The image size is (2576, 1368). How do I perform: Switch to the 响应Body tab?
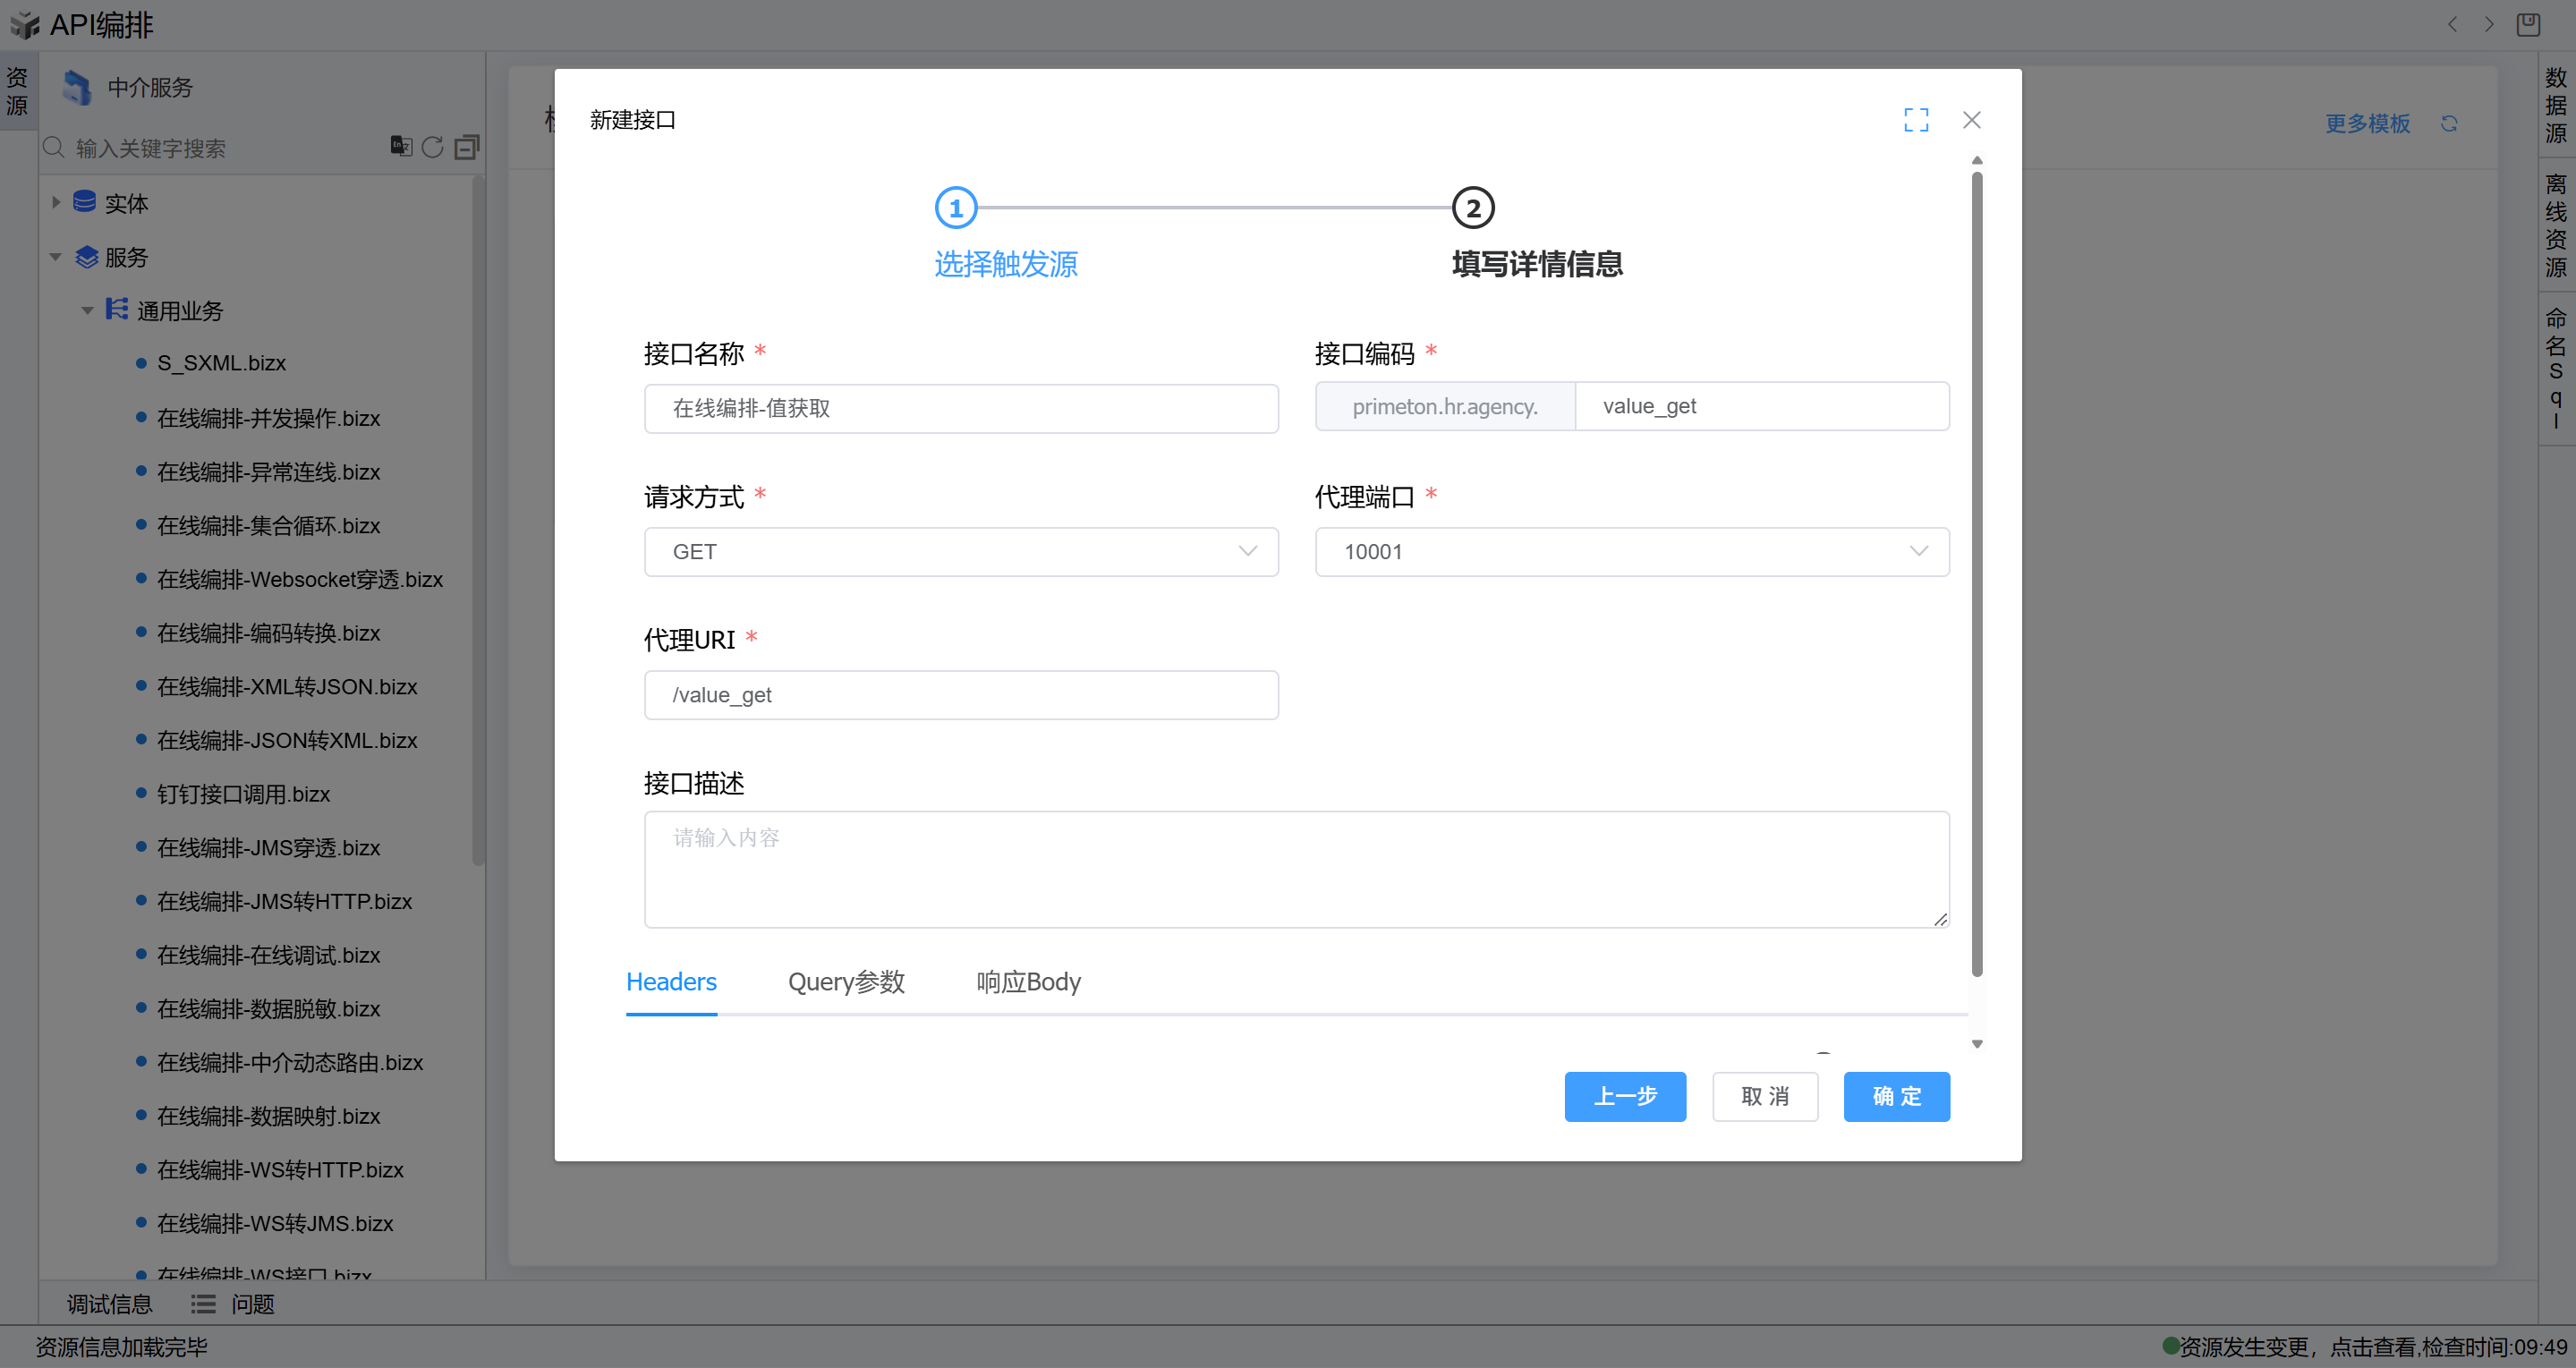1028,982
